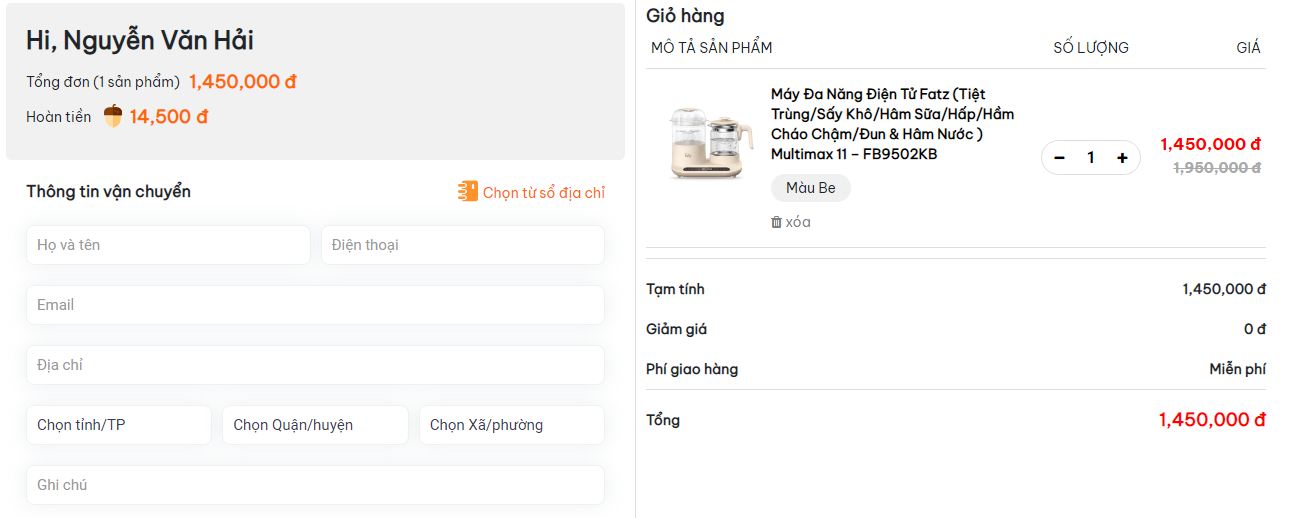This screenshot has width=1293, height=518.
Task: Click the quantity value 1
Action: coord(1091,158)
